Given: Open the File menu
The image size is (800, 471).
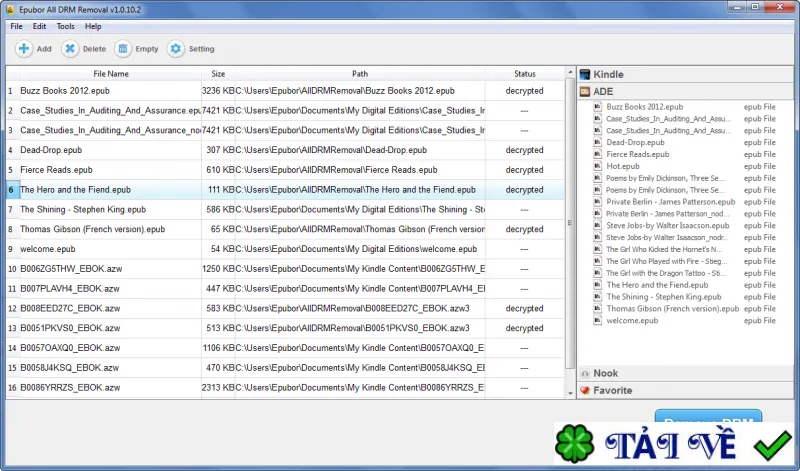Looking at the screenshot, I should coord(16,26).
